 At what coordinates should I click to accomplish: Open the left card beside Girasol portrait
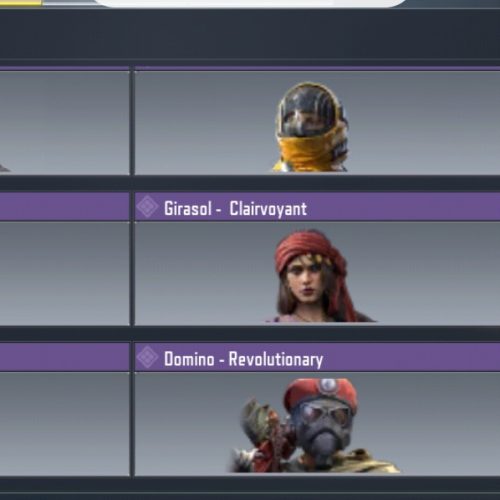(x=64, y=274)
